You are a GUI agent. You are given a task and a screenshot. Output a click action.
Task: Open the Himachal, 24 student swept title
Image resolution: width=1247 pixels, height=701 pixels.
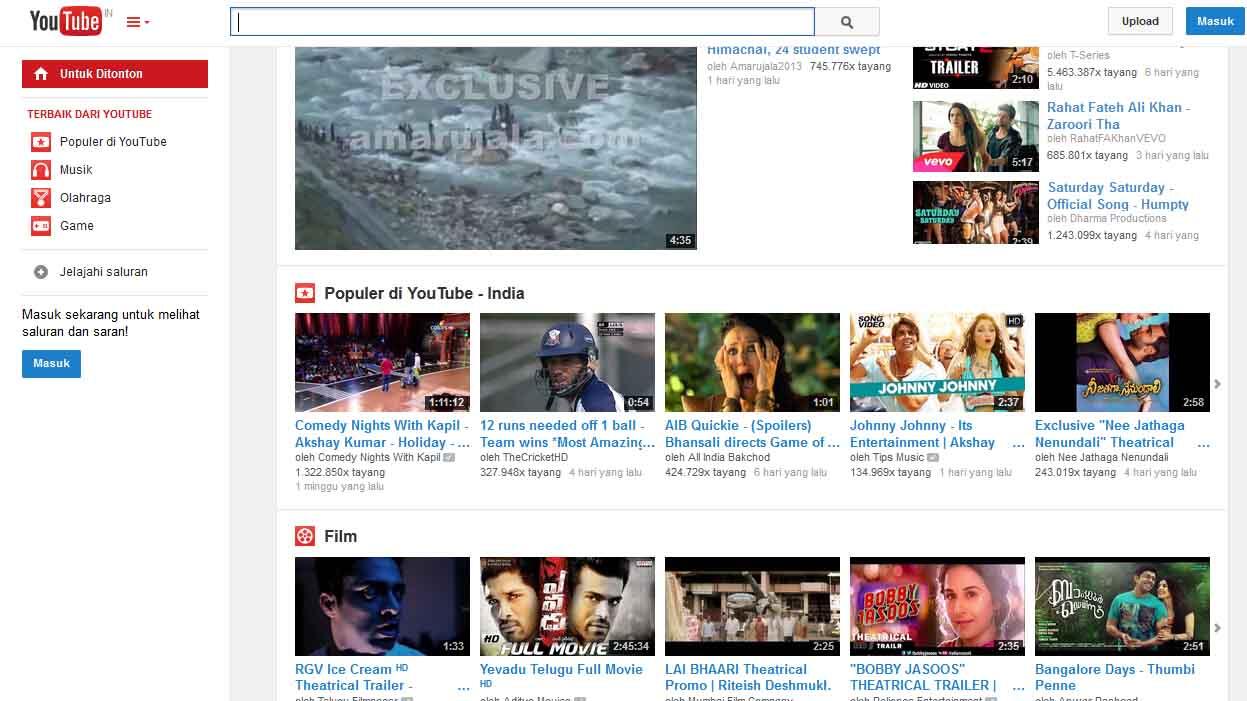tap(794, 50)
